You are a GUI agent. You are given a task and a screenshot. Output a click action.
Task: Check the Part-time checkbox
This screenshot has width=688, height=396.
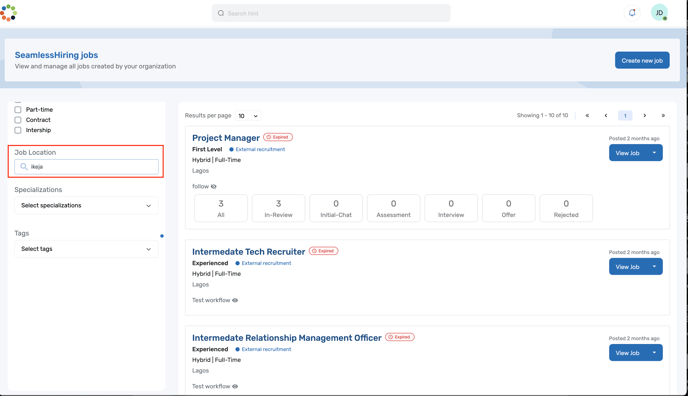click(18, 110)
